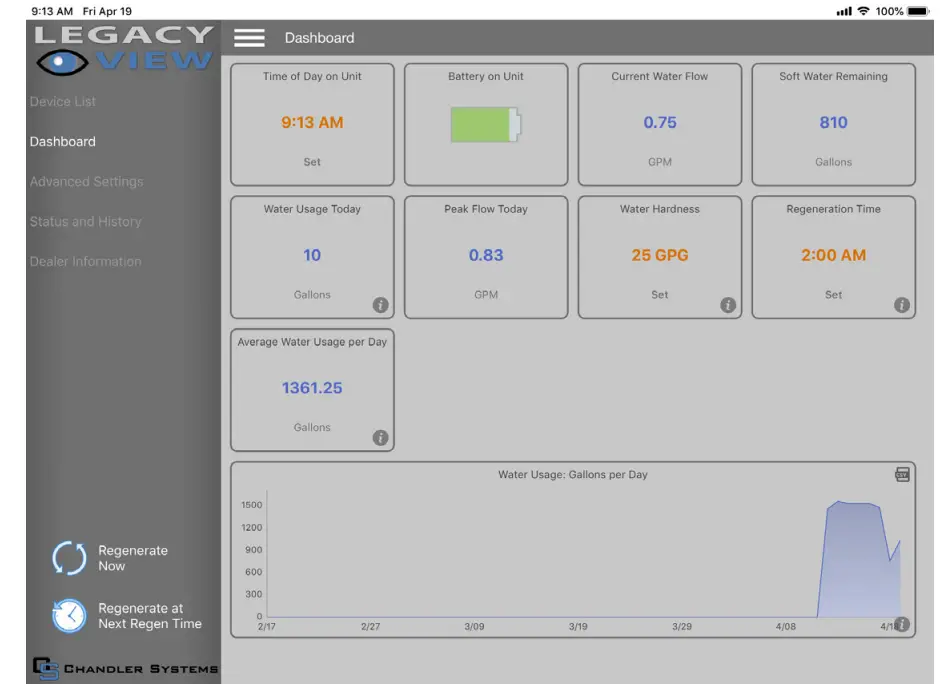Click the Regenerate at Next Regen Time clock icon

(69, 616)
